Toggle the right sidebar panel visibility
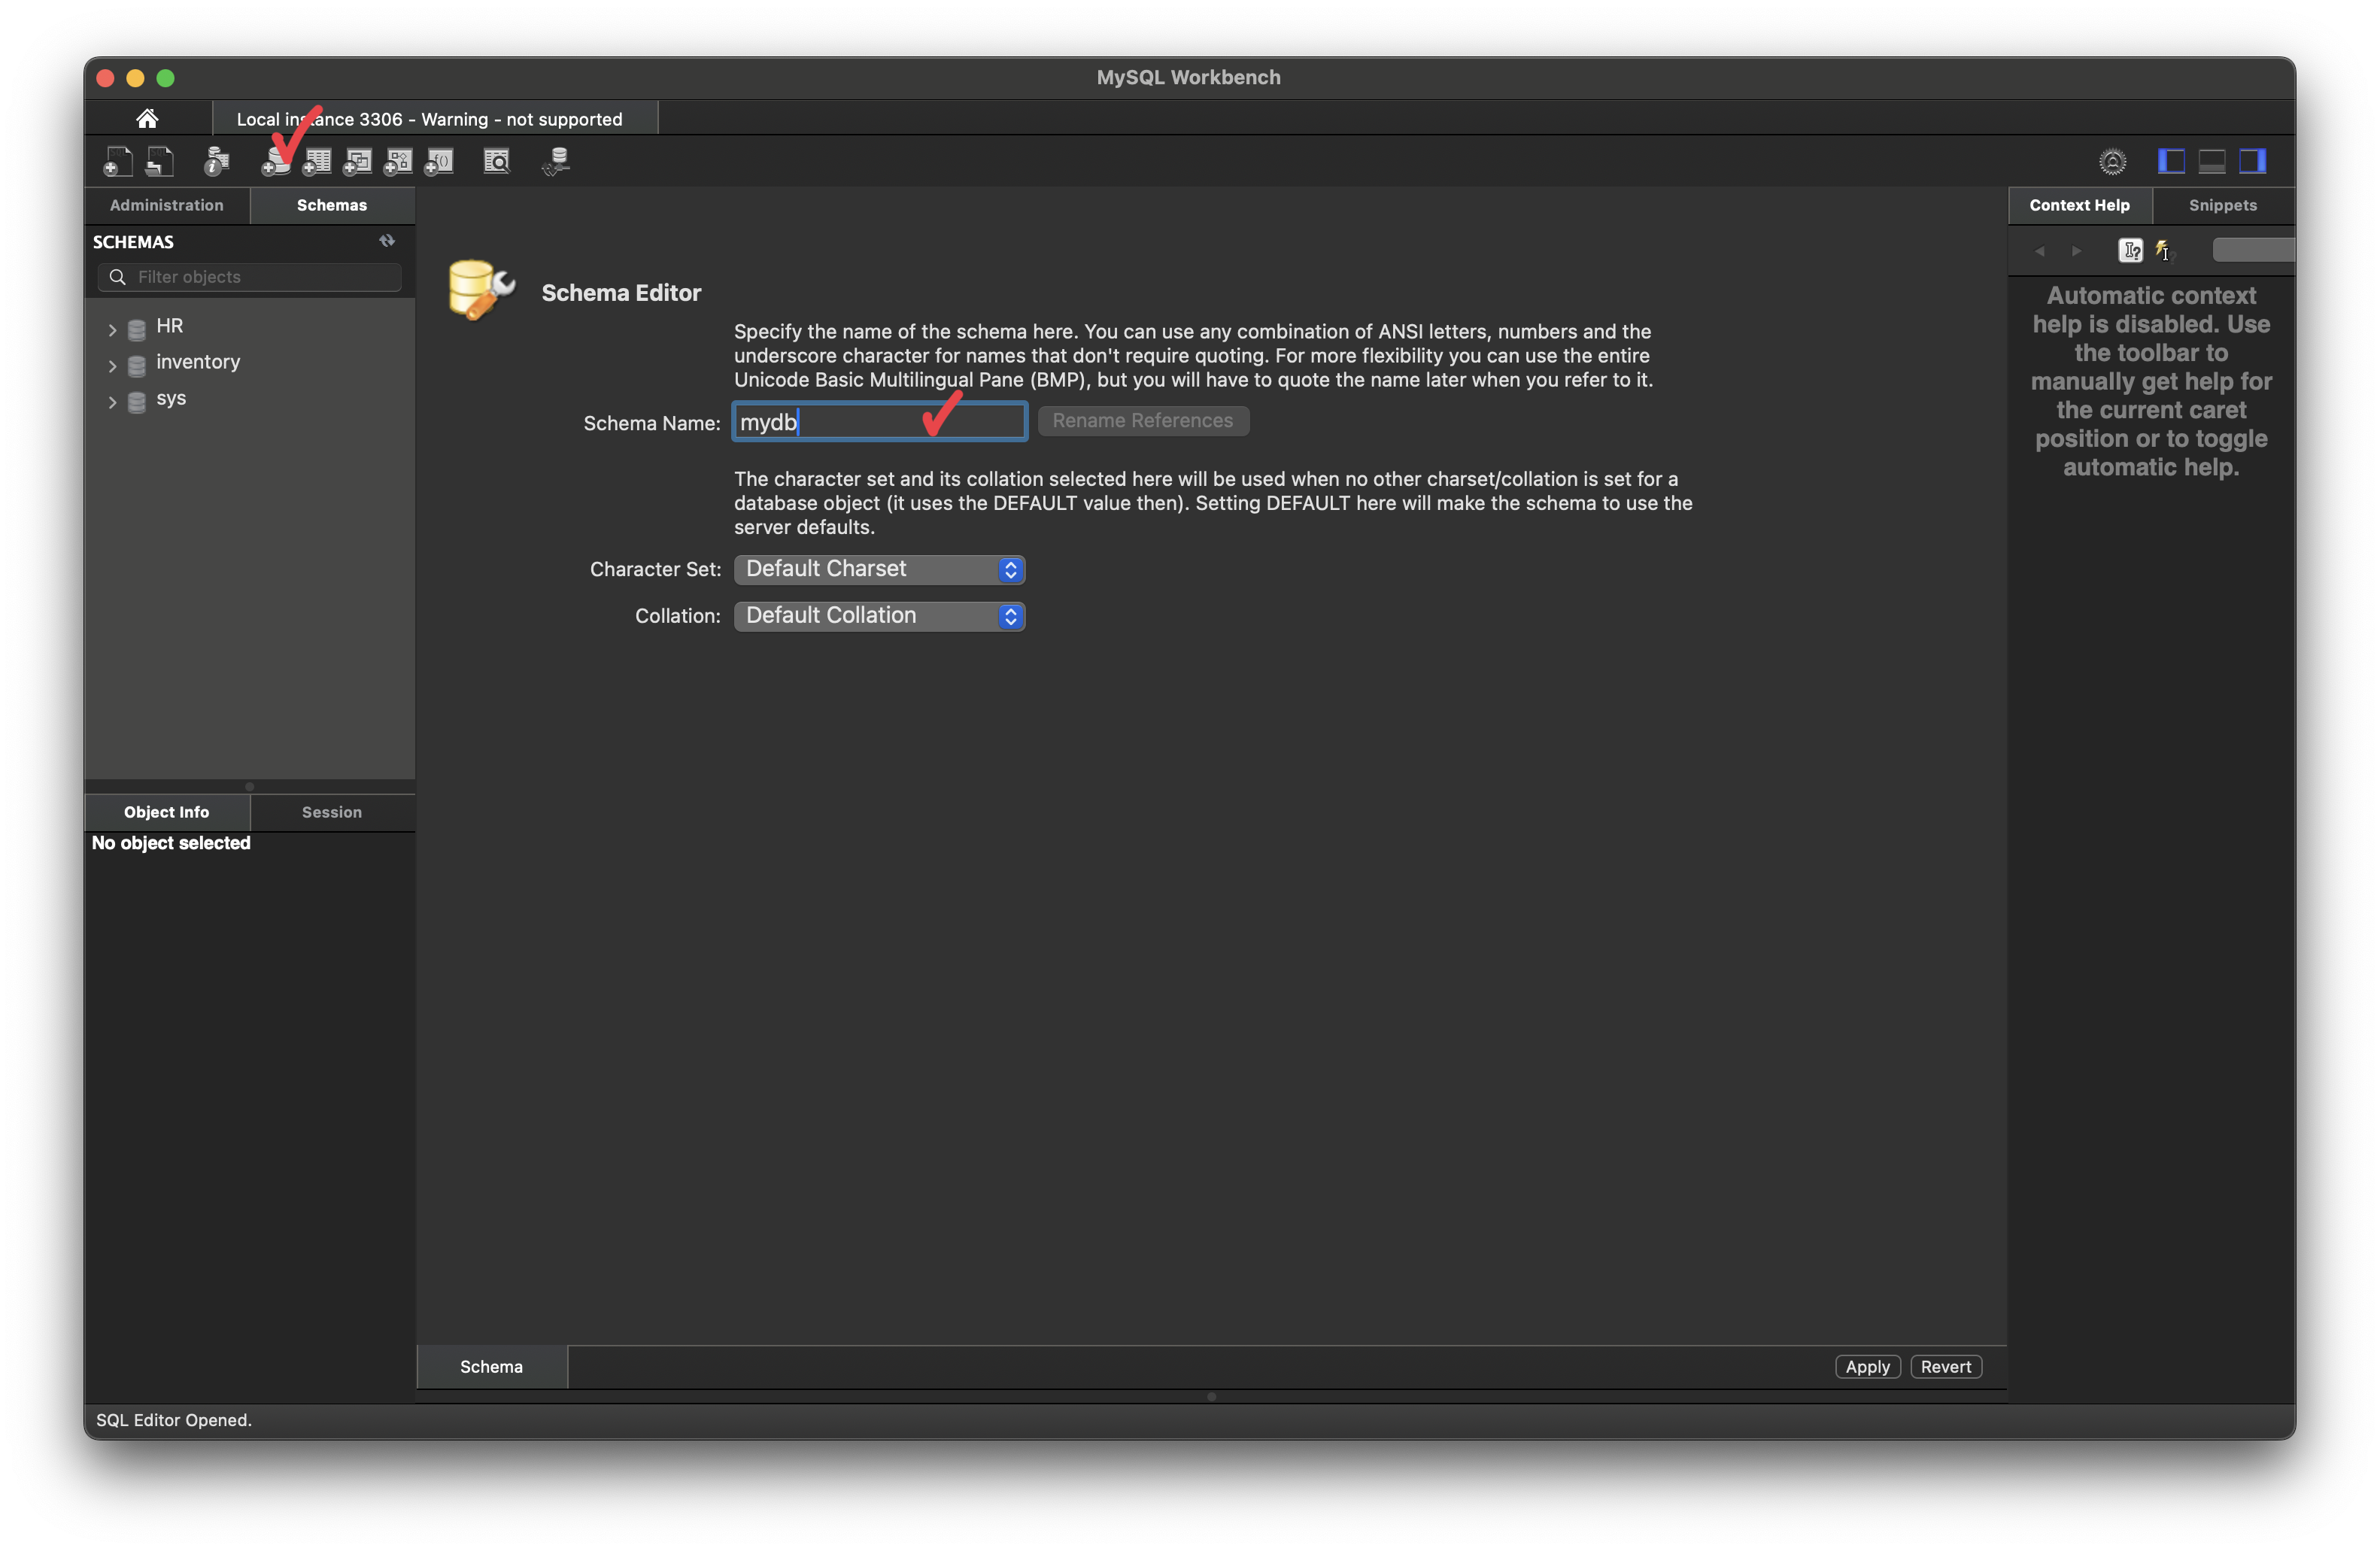Screen dimensions: 2380x1551 [2252, 161]
